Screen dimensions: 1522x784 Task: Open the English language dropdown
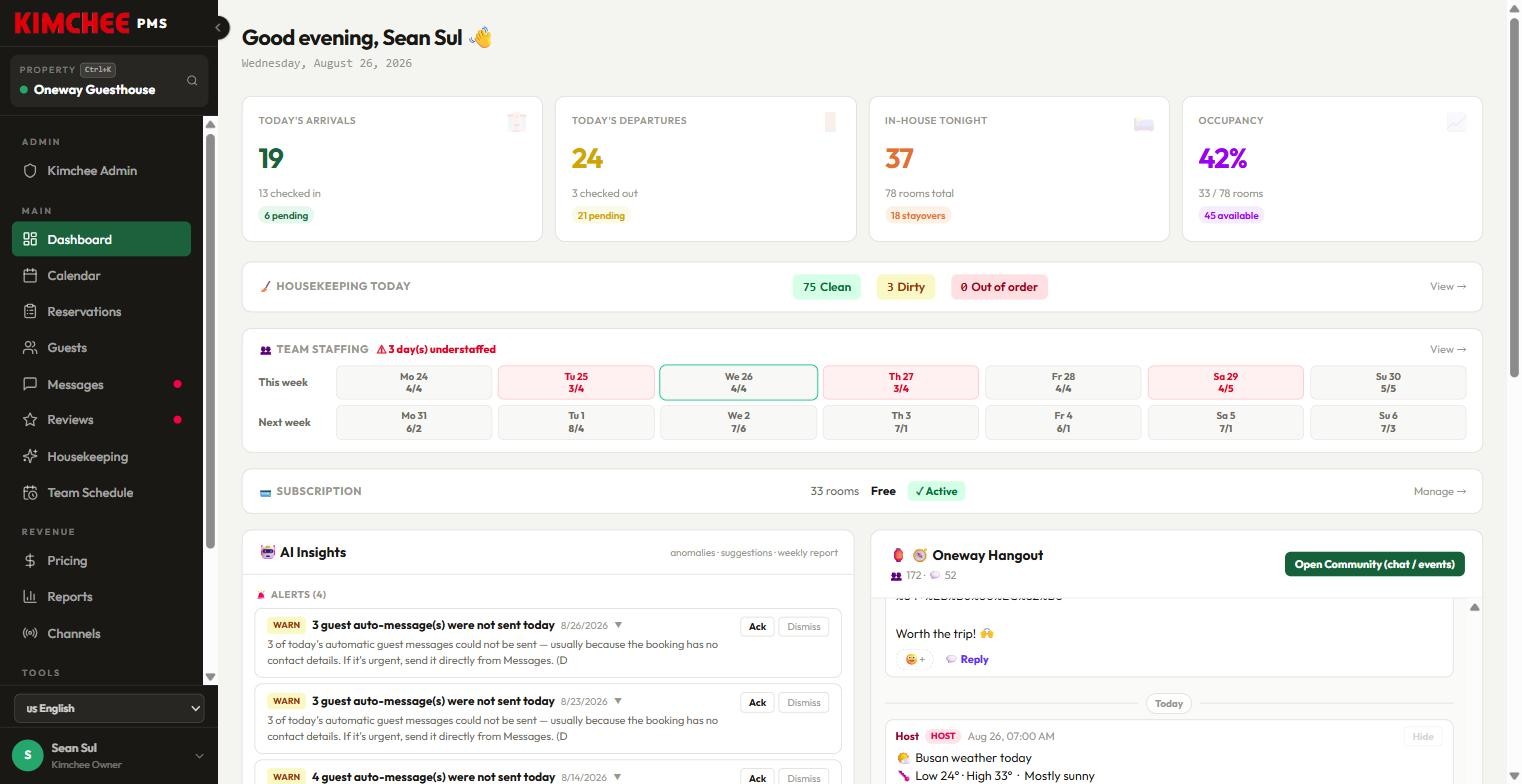[109, 709]
